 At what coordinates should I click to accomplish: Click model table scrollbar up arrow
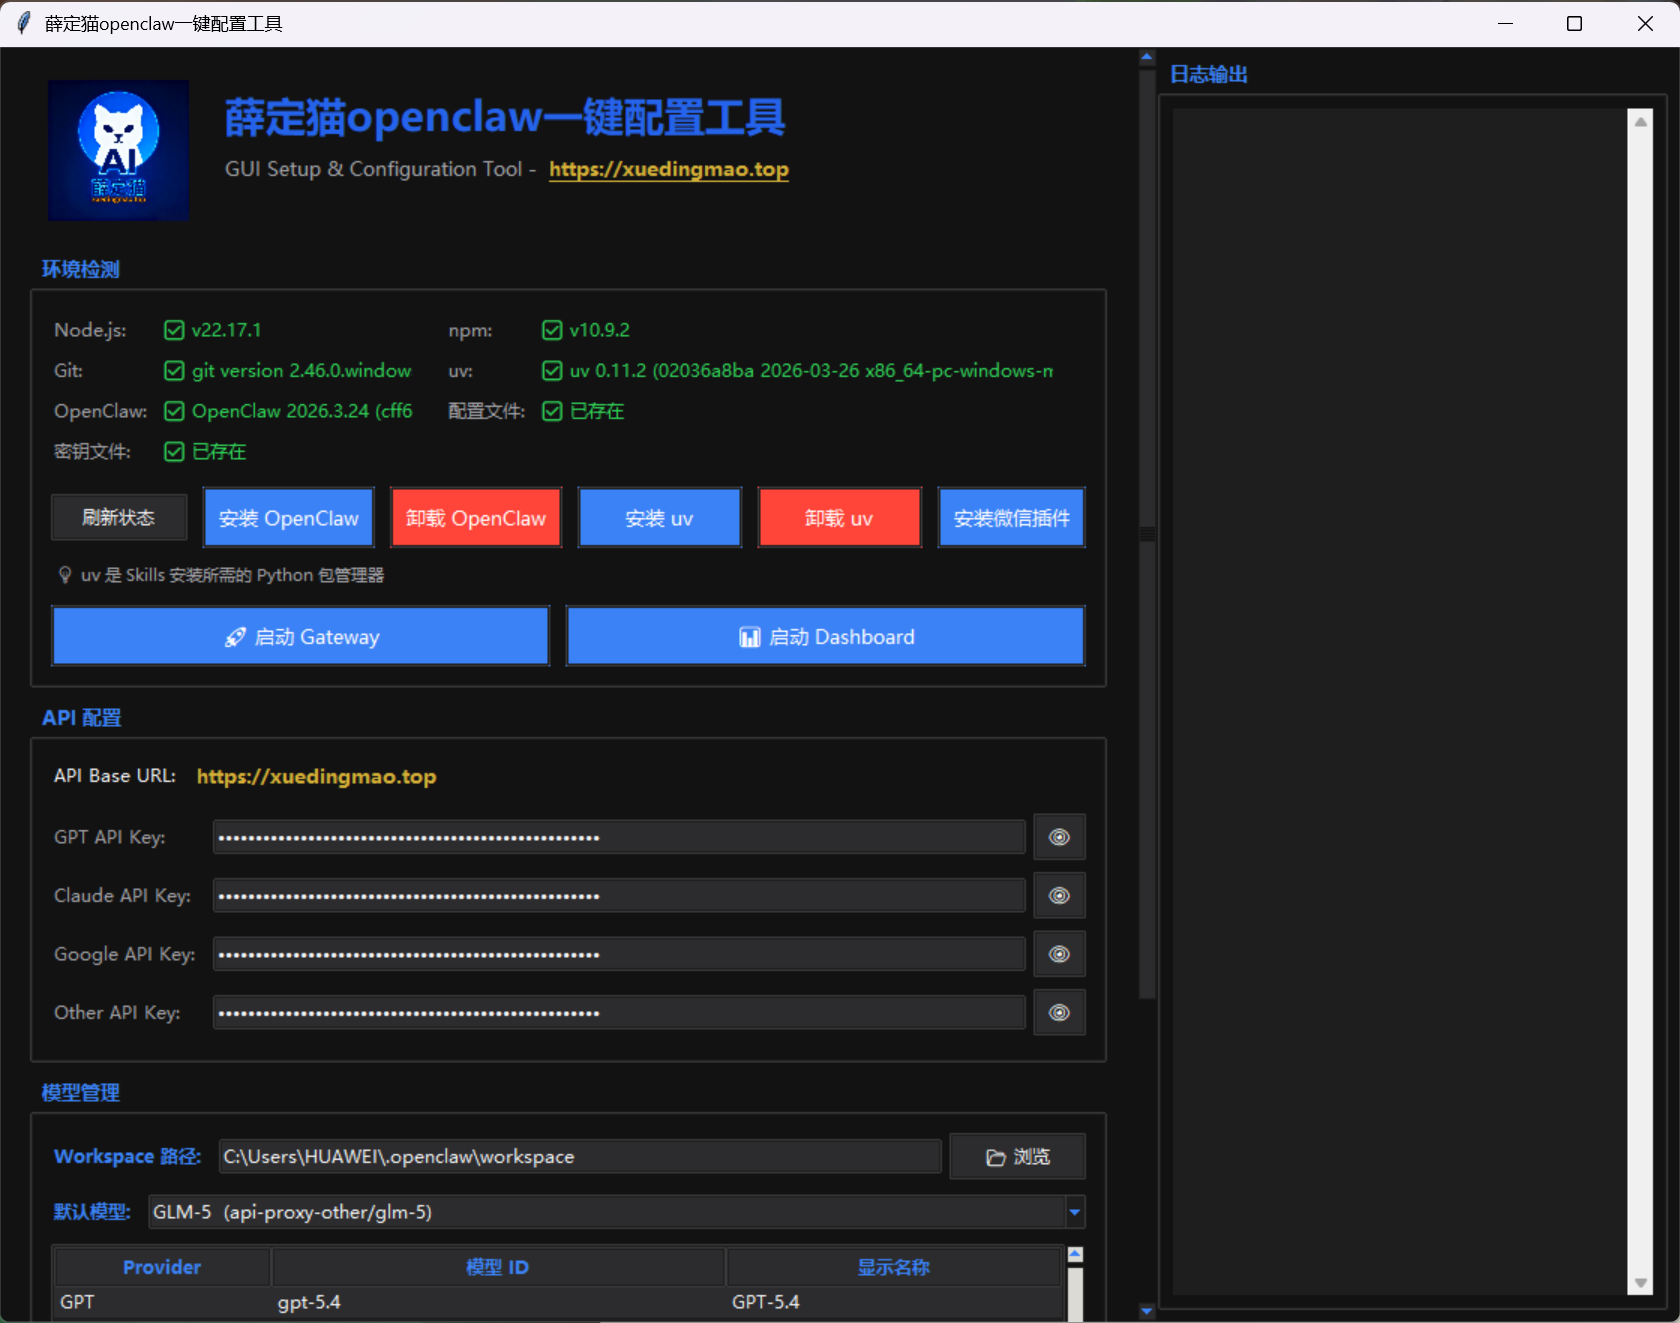1075,1254
